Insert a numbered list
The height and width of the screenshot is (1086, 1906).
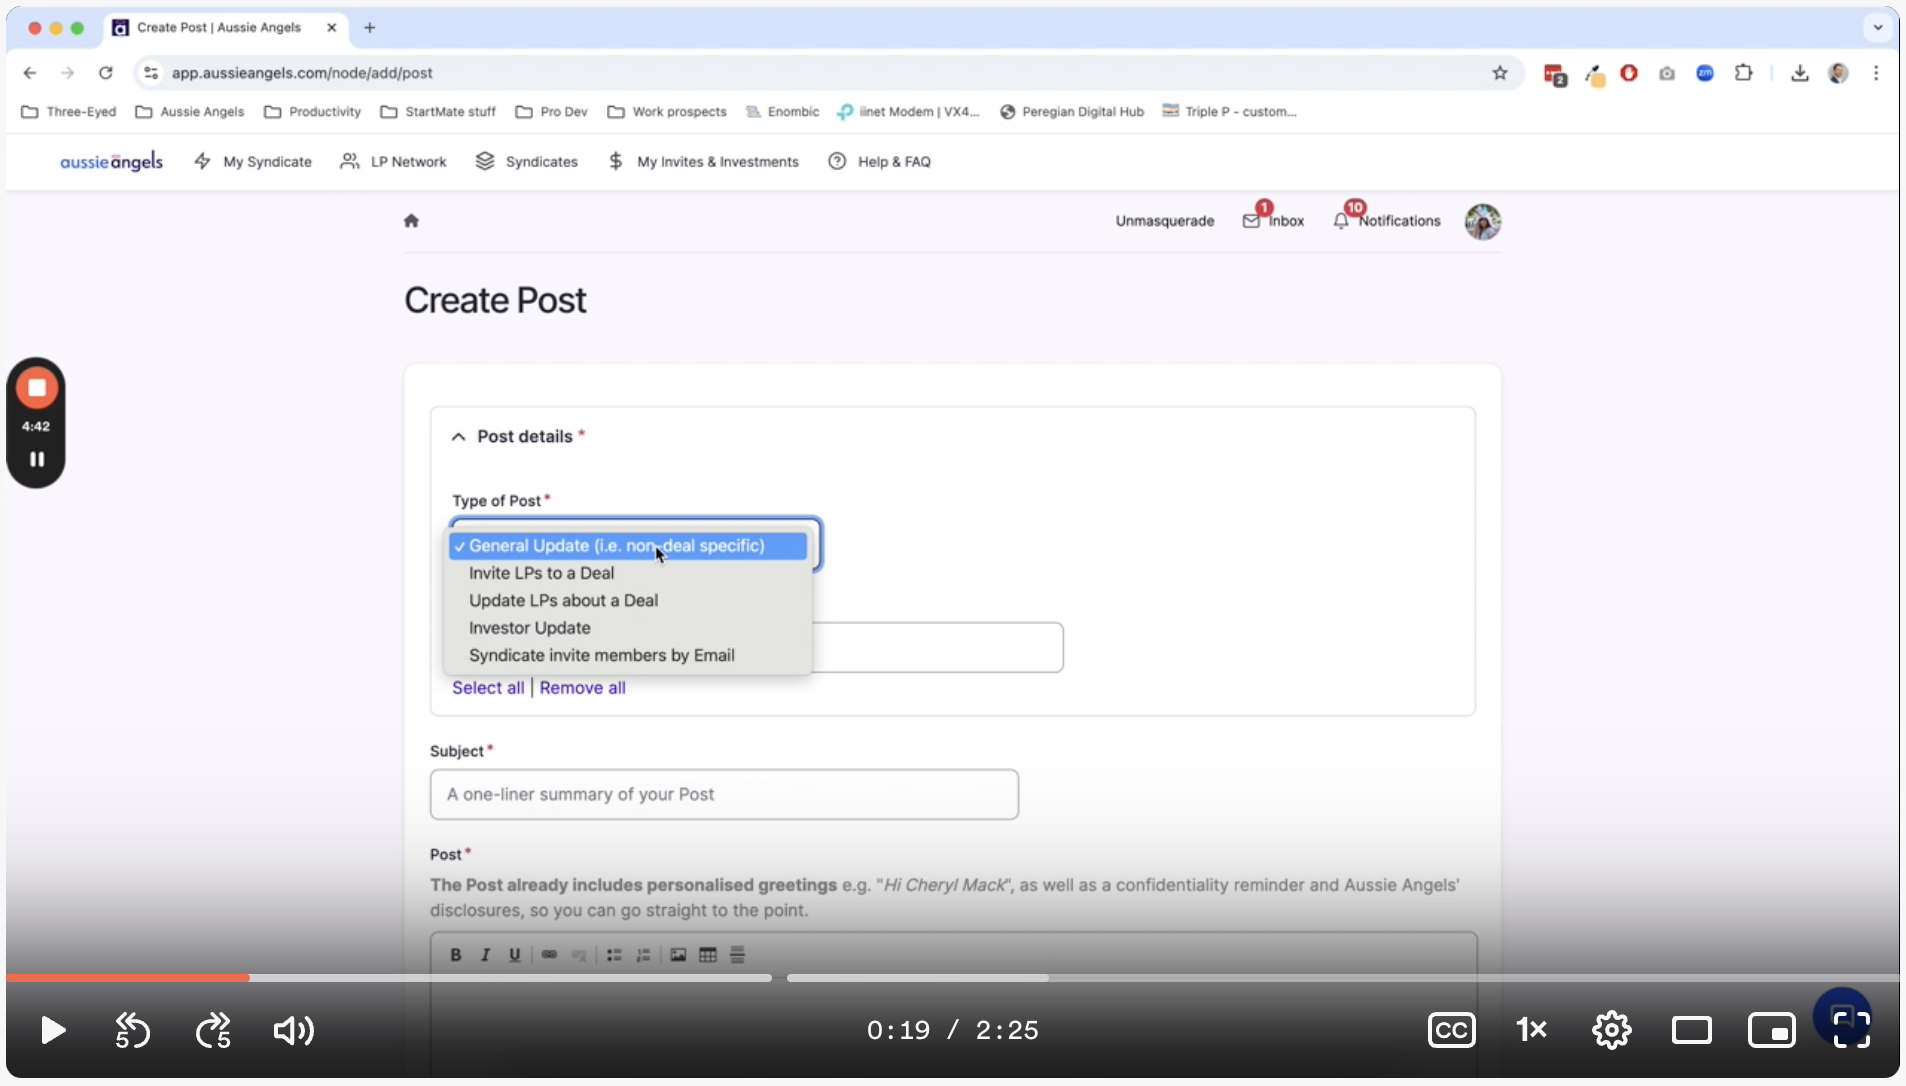[x=643, y=955]
